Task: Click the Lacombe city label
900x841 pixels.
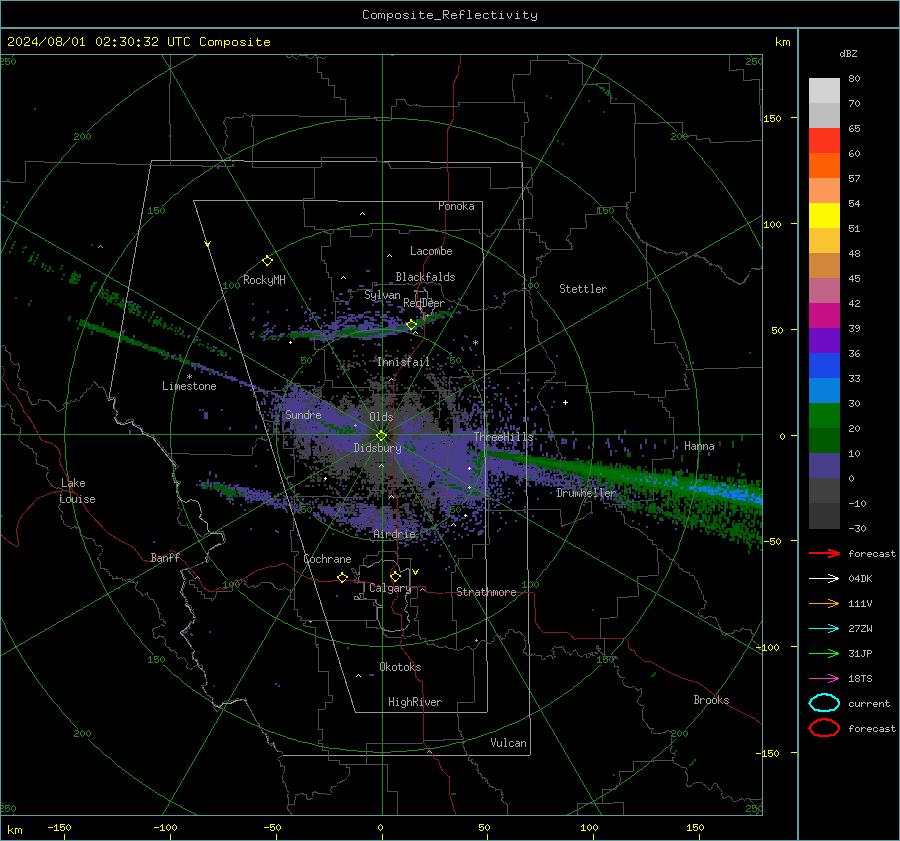Action: pyautogui.click(x=431, y=251)
